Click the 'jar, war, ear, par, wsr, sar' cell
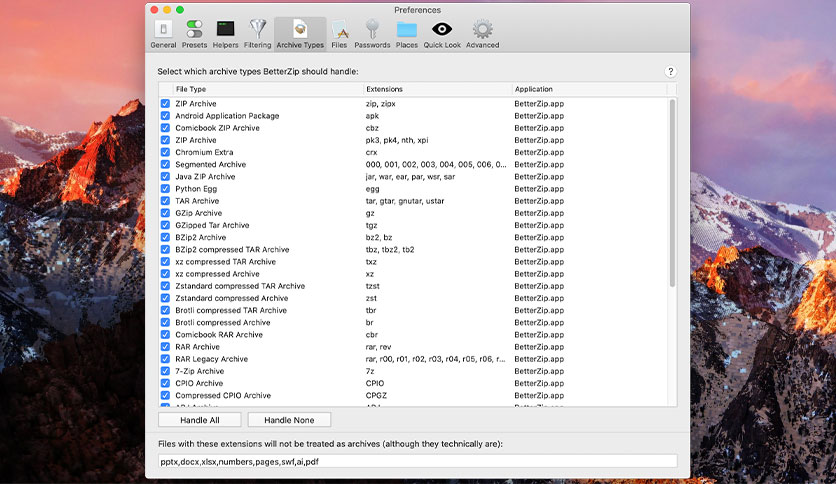Image resolution: width=836 pixels, height=484 pixels. 410,176
